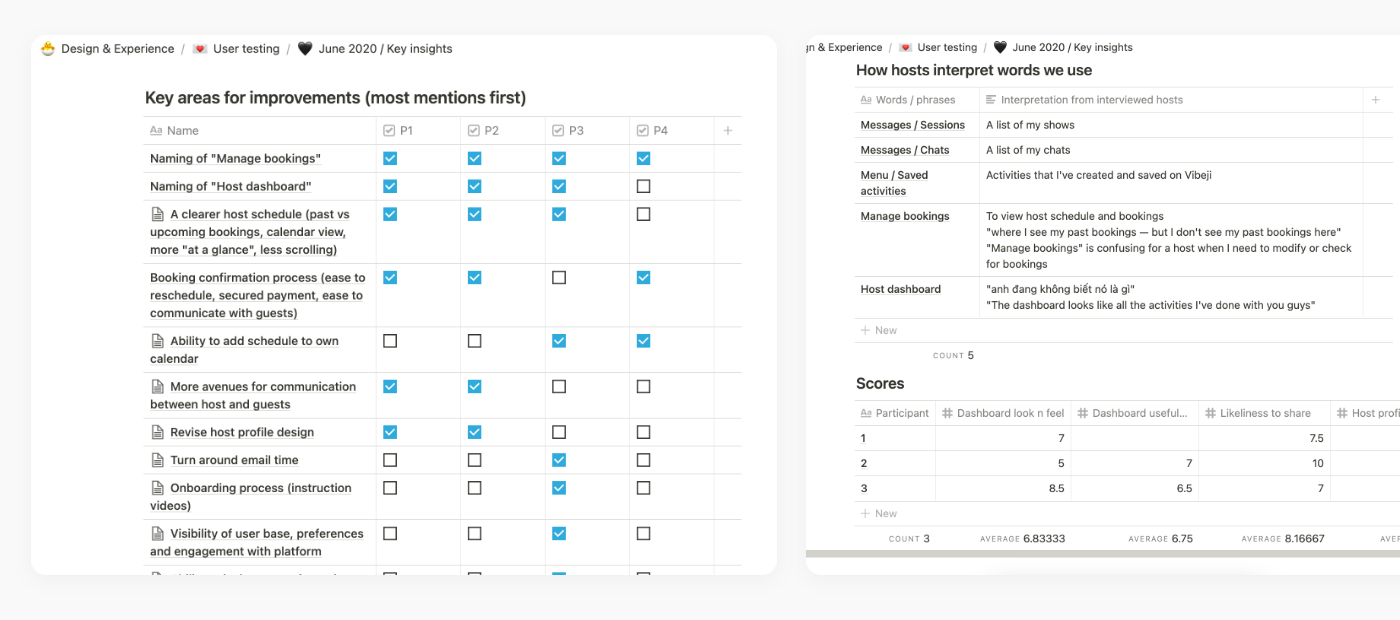Click the horizontal scrollbar under Scores table
Image resolution: width=1400 pixels, height=620 pixels.
(1100, 553)
